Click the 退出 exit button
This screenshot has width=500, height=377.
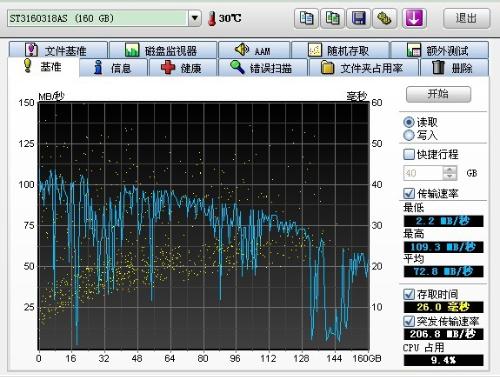click(466, 18)
